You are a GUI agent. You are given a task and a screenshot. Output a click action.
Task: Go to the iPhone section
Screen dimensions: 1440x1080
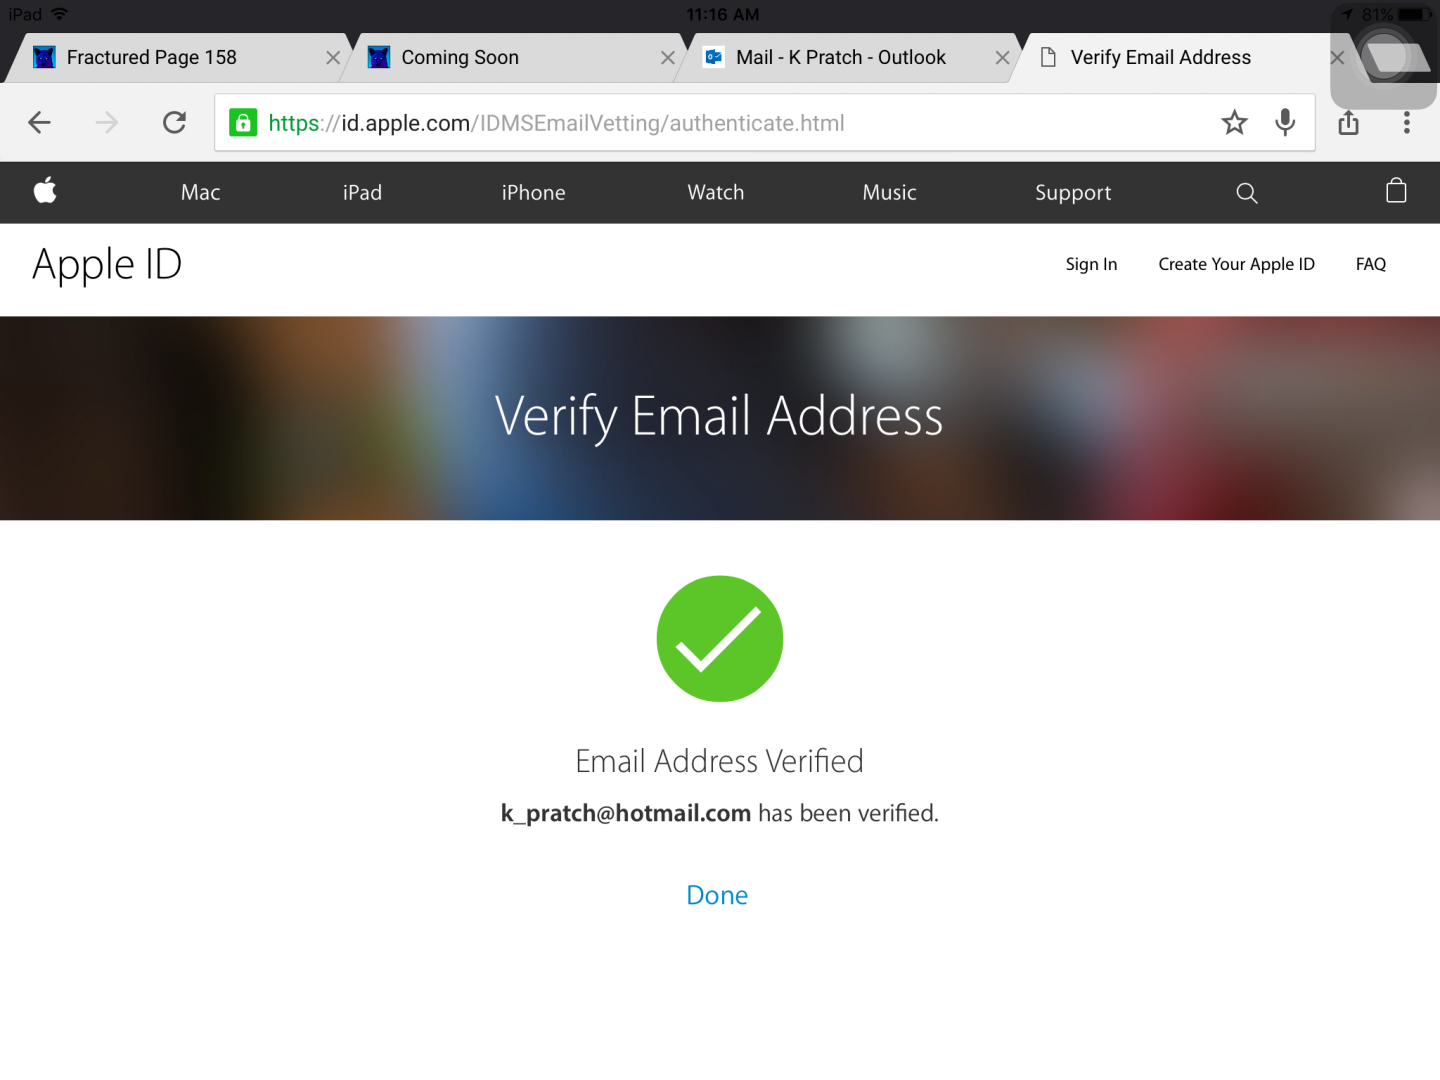tap(533, 193)
